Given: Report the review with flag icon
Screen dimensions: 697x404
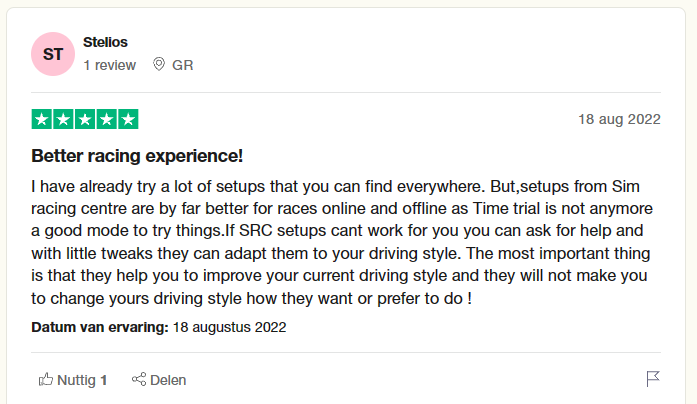Looking at the screenshot, I should (653, 379).
